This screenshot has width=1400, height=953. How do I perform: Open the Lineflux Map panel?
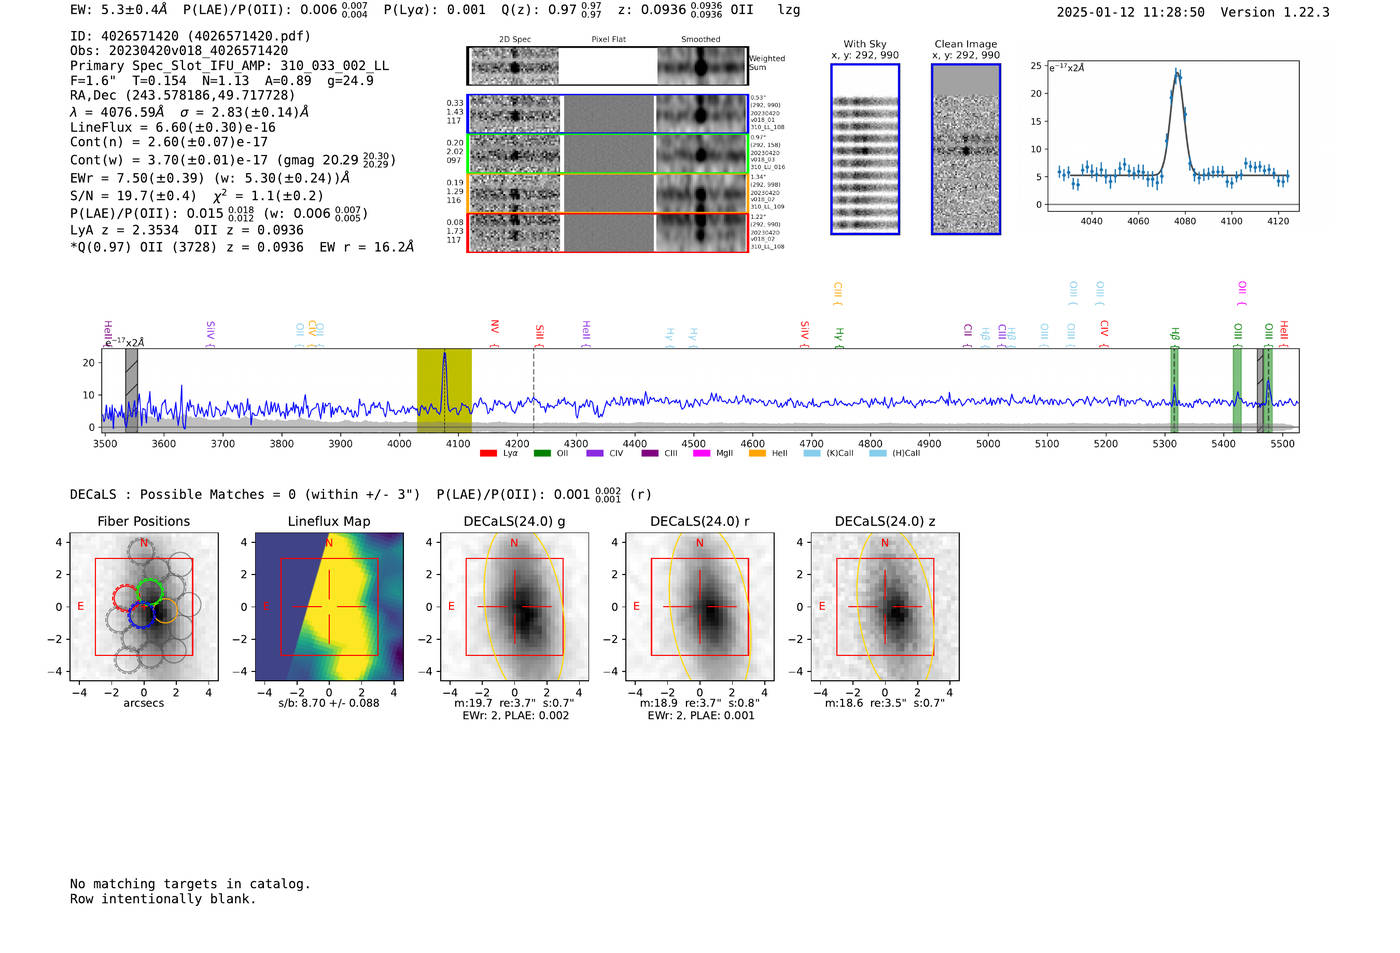coord(329,607)
